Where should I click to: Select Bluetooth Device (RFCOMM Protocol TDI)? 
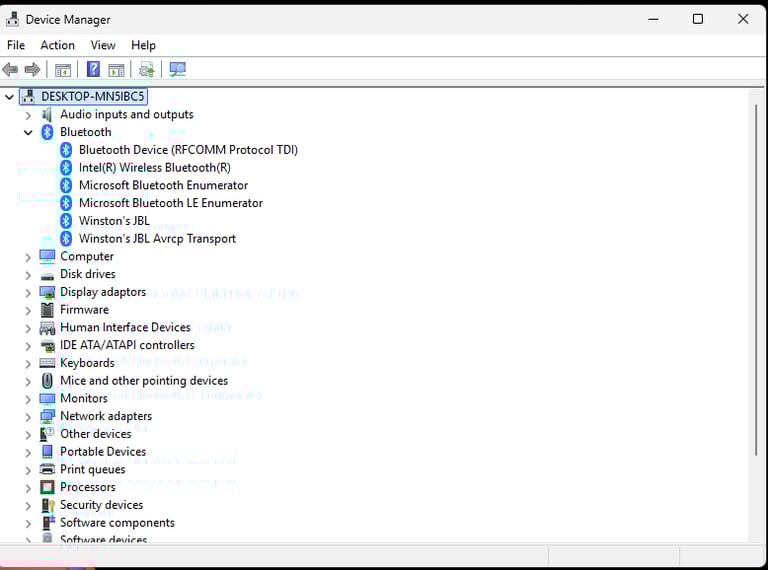coord(188,150)
